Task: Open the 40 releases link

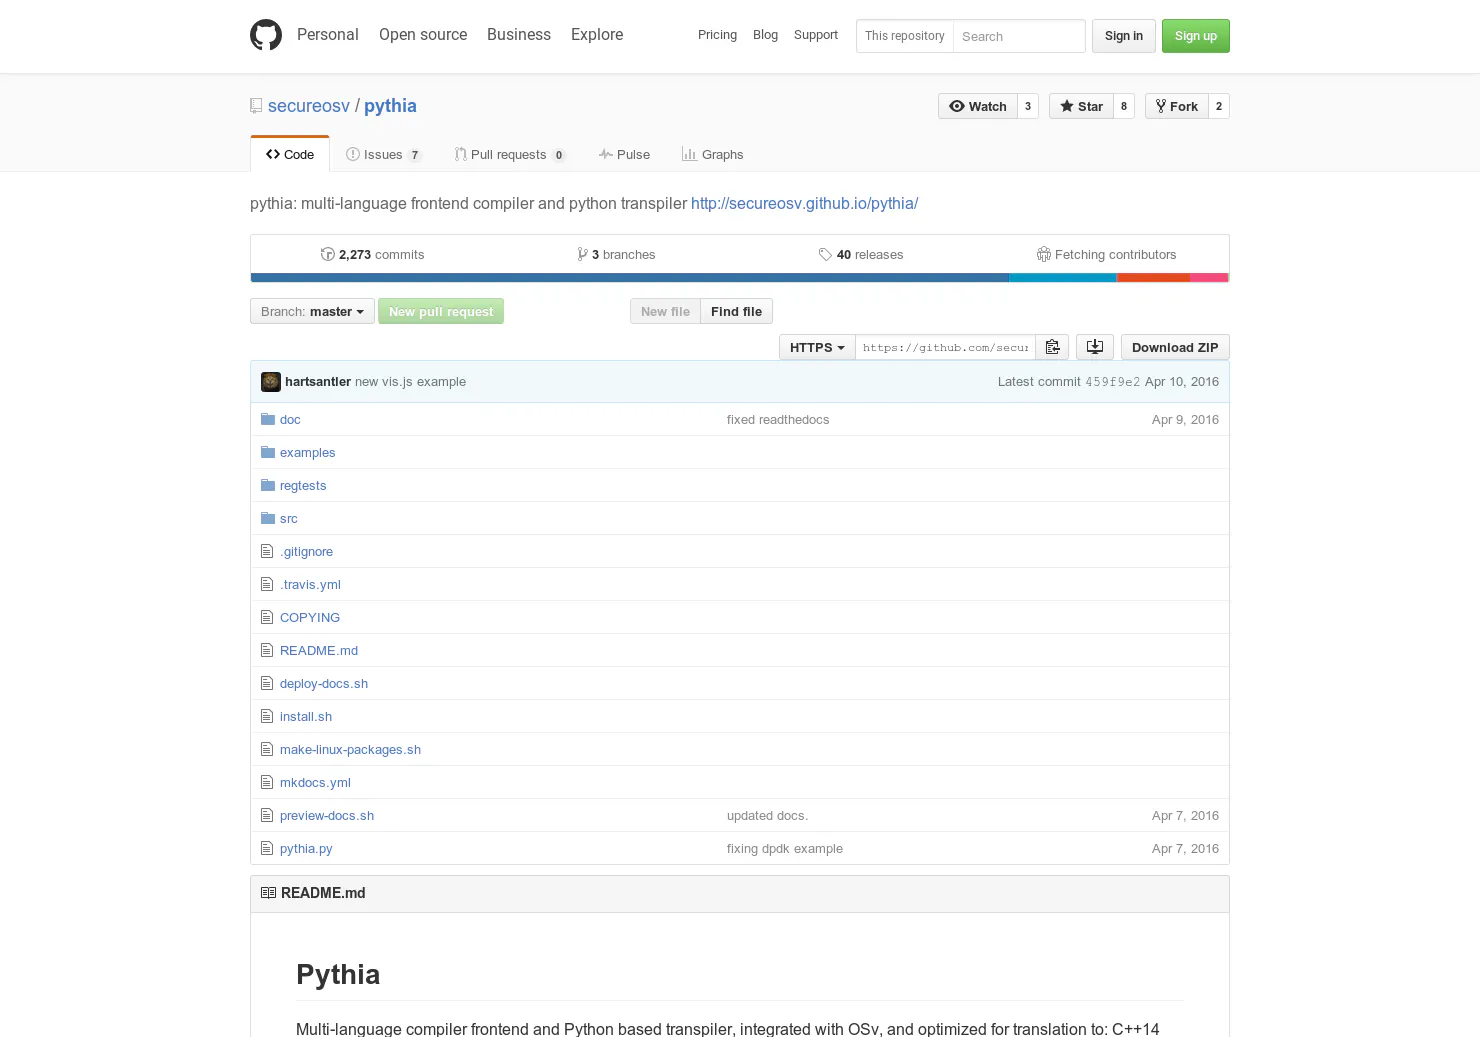Action: (861, 254)
